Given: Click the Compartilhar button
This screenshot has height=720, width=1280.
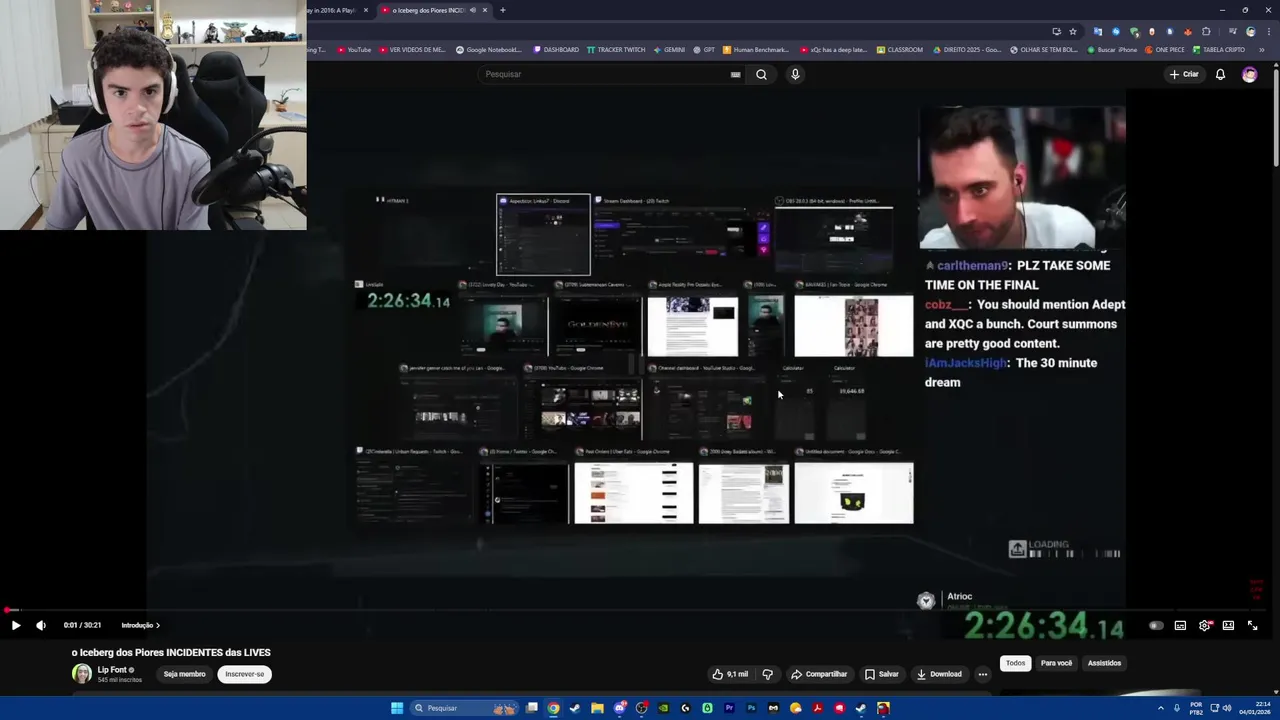Looking at the screenshot, I should click(819, 674).
